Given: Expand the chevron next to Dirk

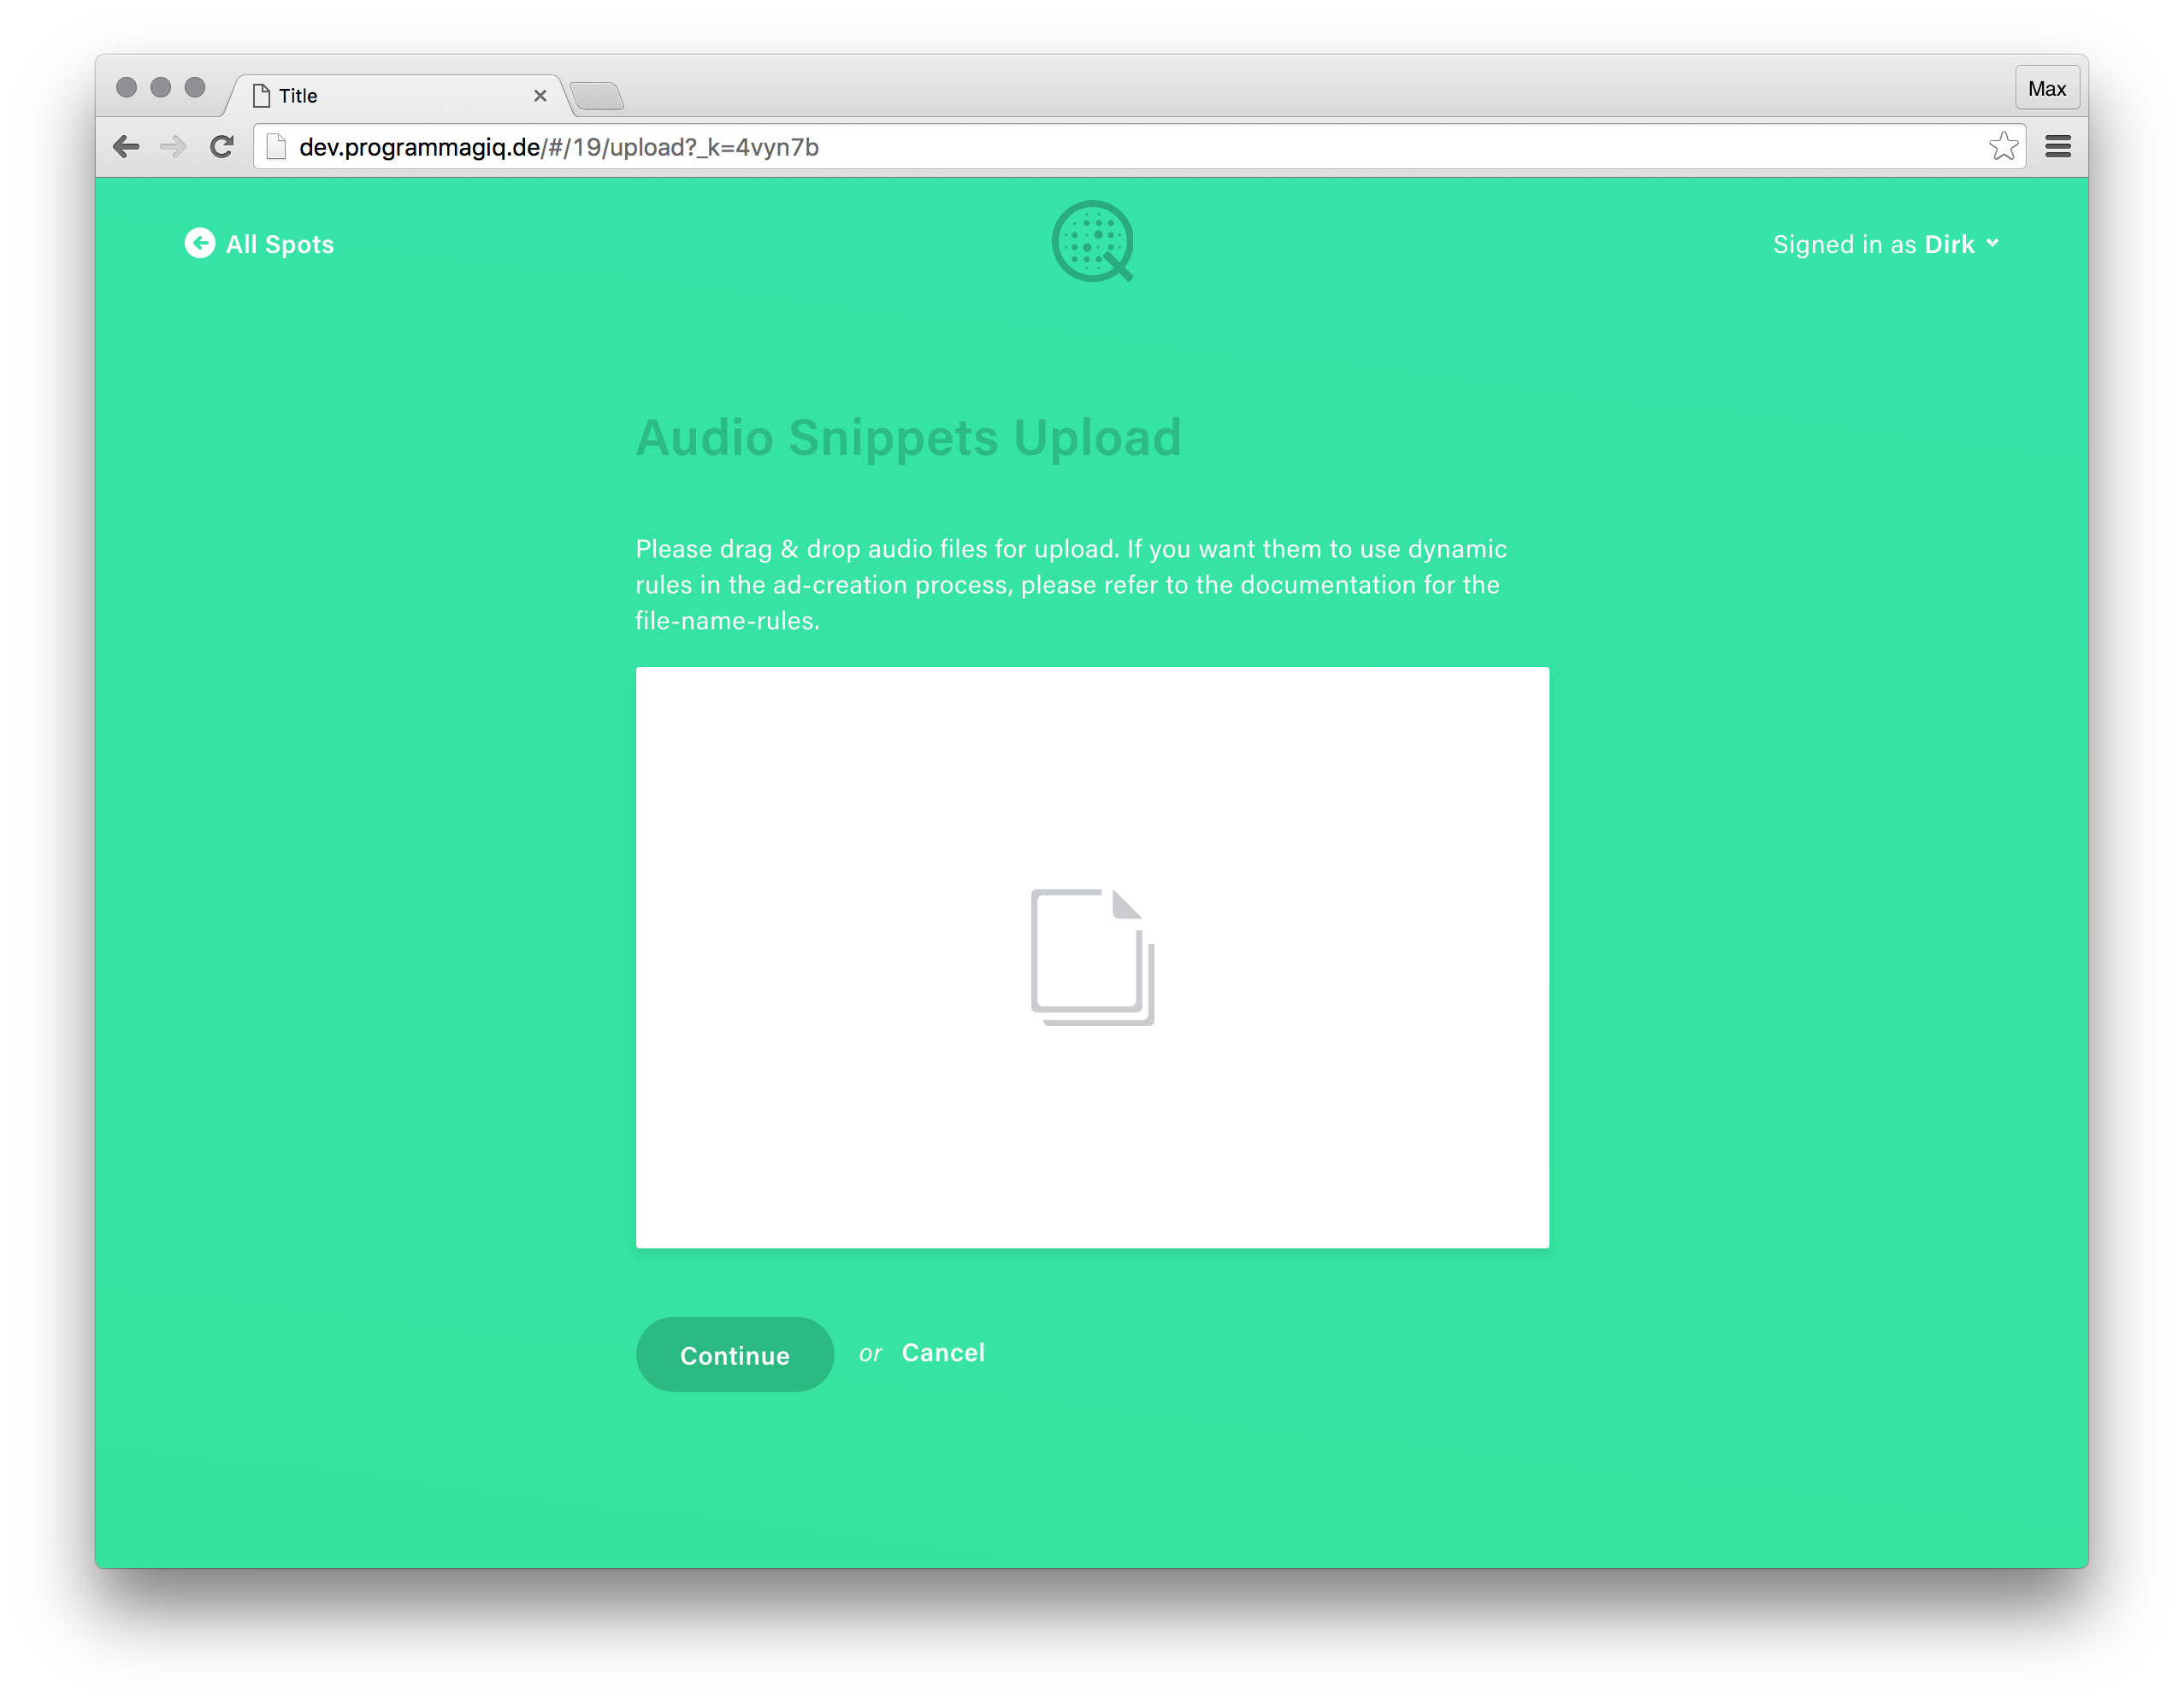Looking at the screenshot, I should (x=1992, y=243).
